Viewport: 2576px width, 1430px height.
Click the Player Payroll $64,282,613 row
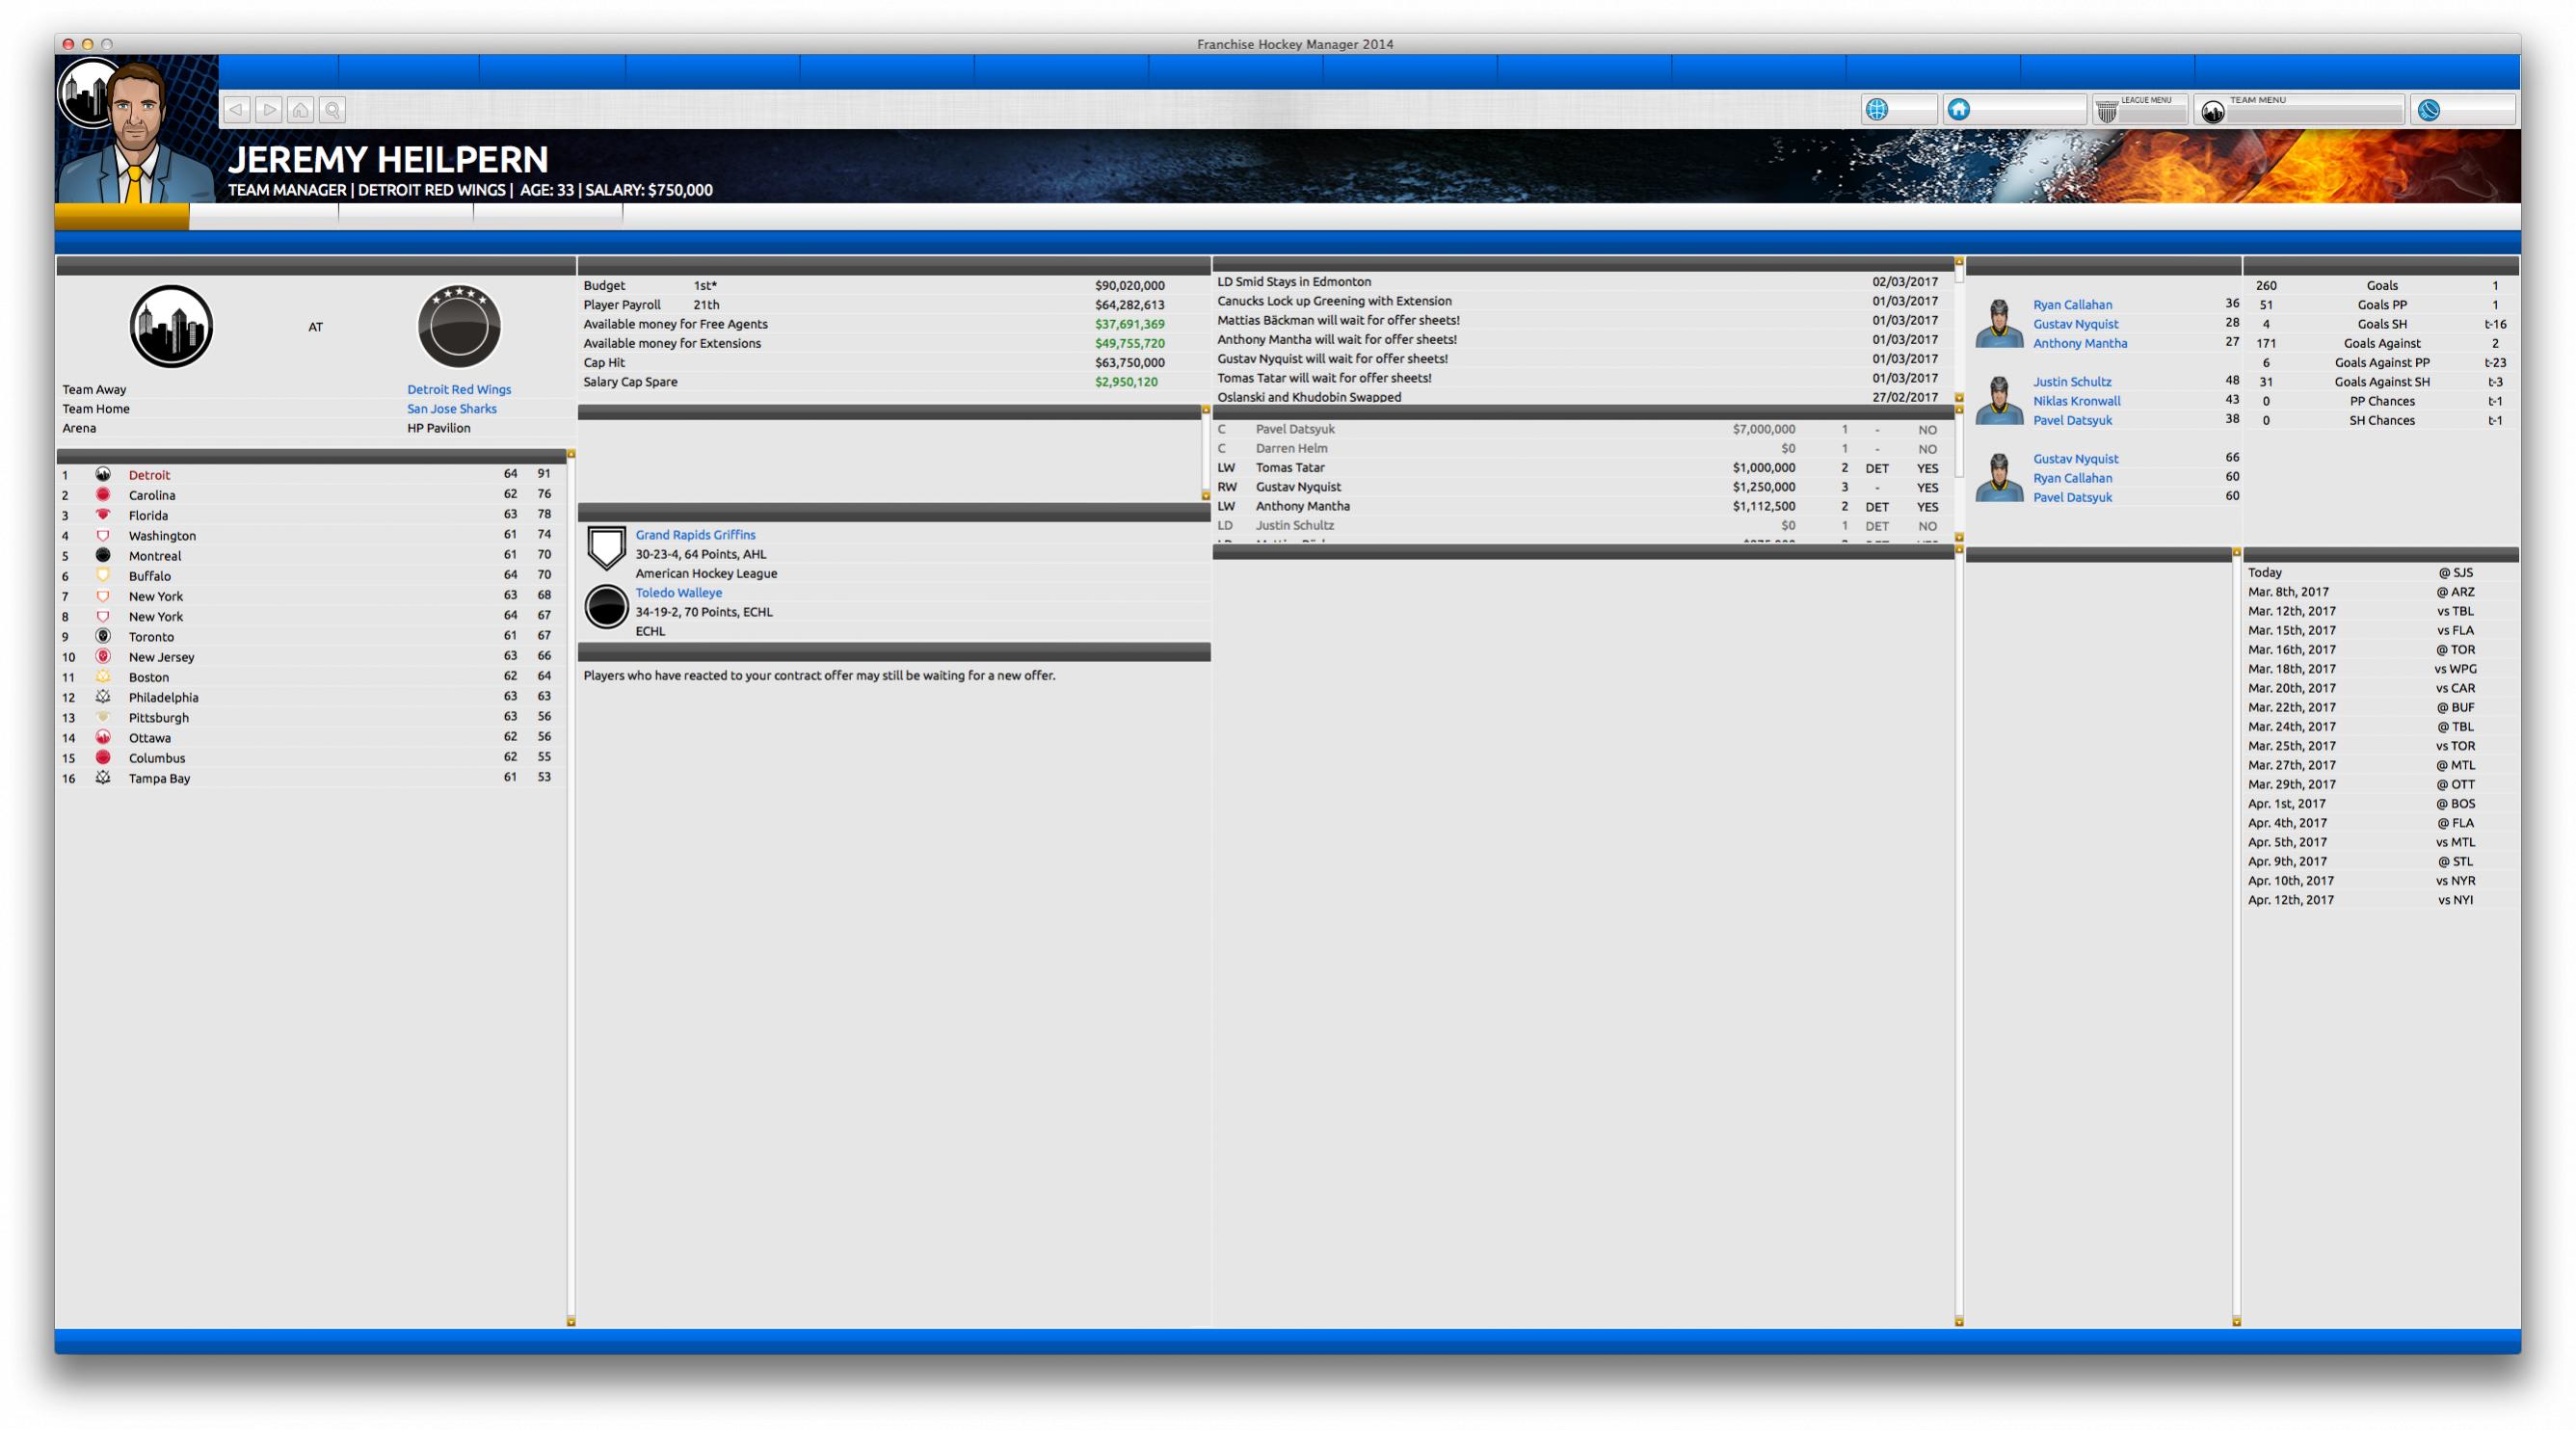(893, 305)
